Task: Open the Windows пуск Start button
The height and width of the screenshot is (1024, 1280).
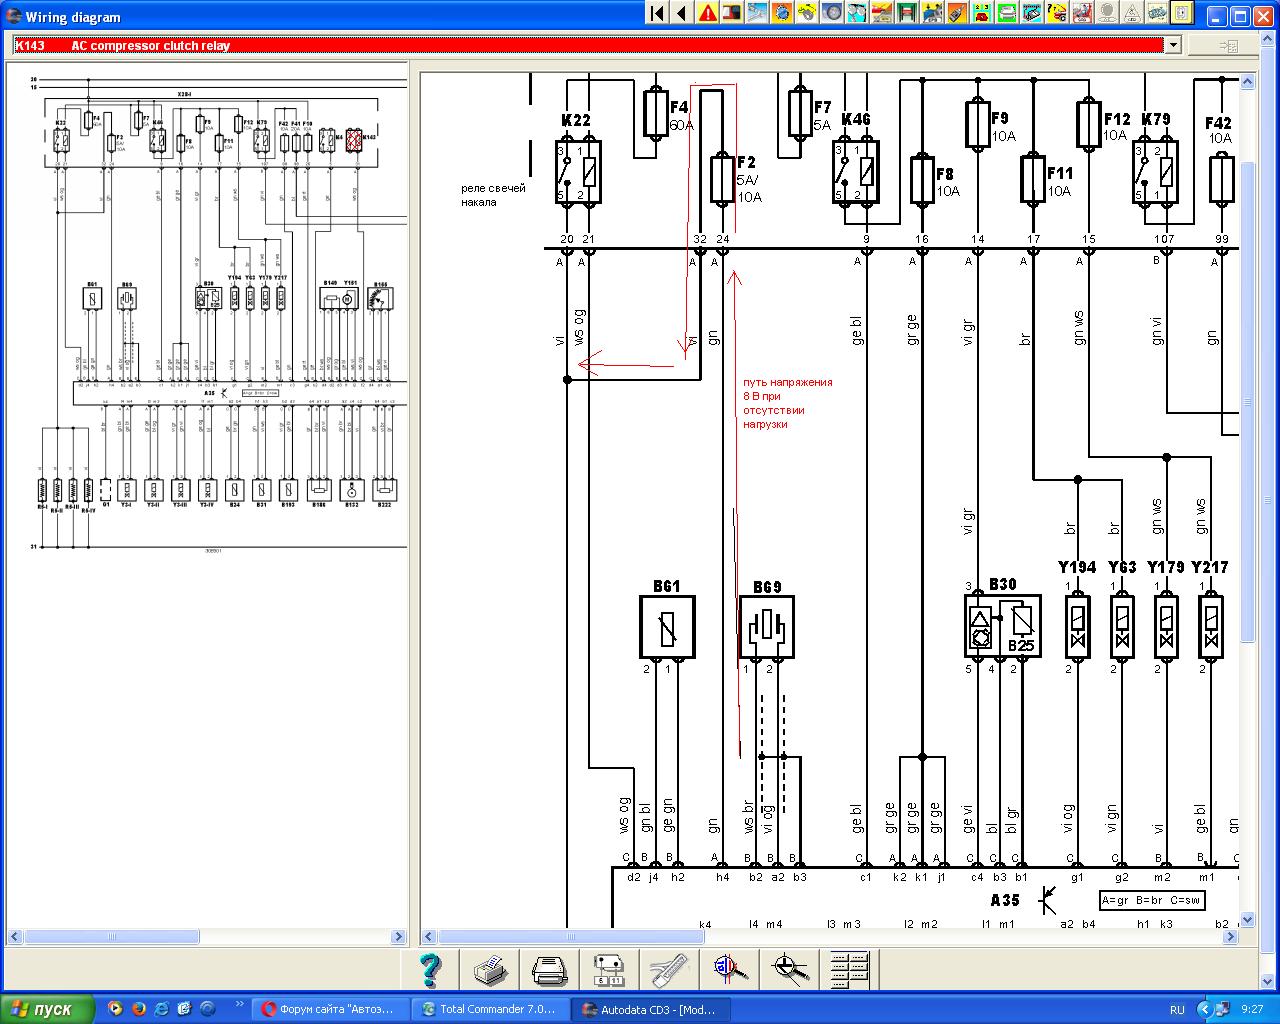Action: click(x=47, y=1009)
